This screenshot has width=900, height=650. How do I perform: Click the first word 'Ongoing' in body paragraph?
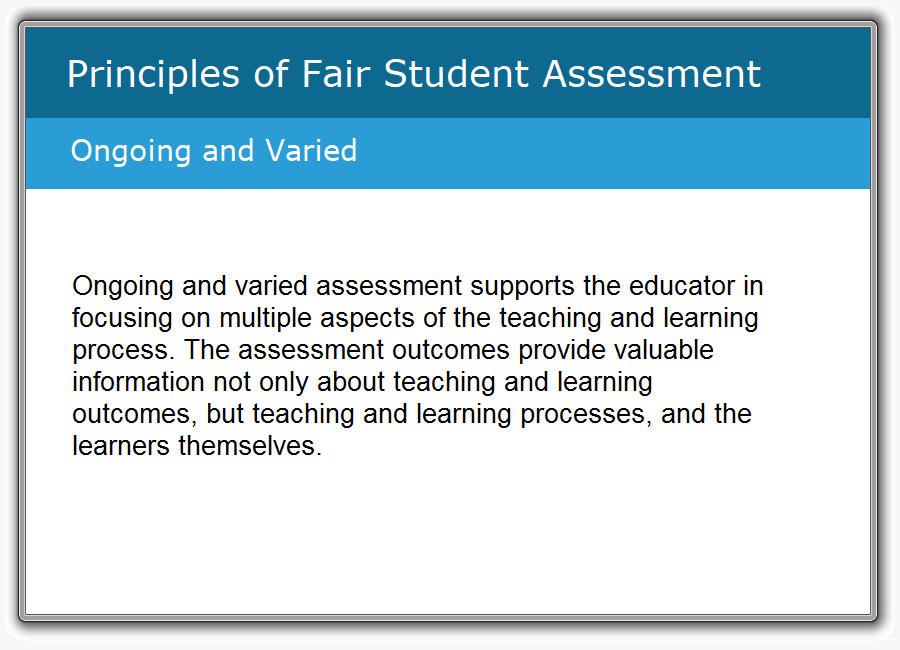click(x=123, y=287)
